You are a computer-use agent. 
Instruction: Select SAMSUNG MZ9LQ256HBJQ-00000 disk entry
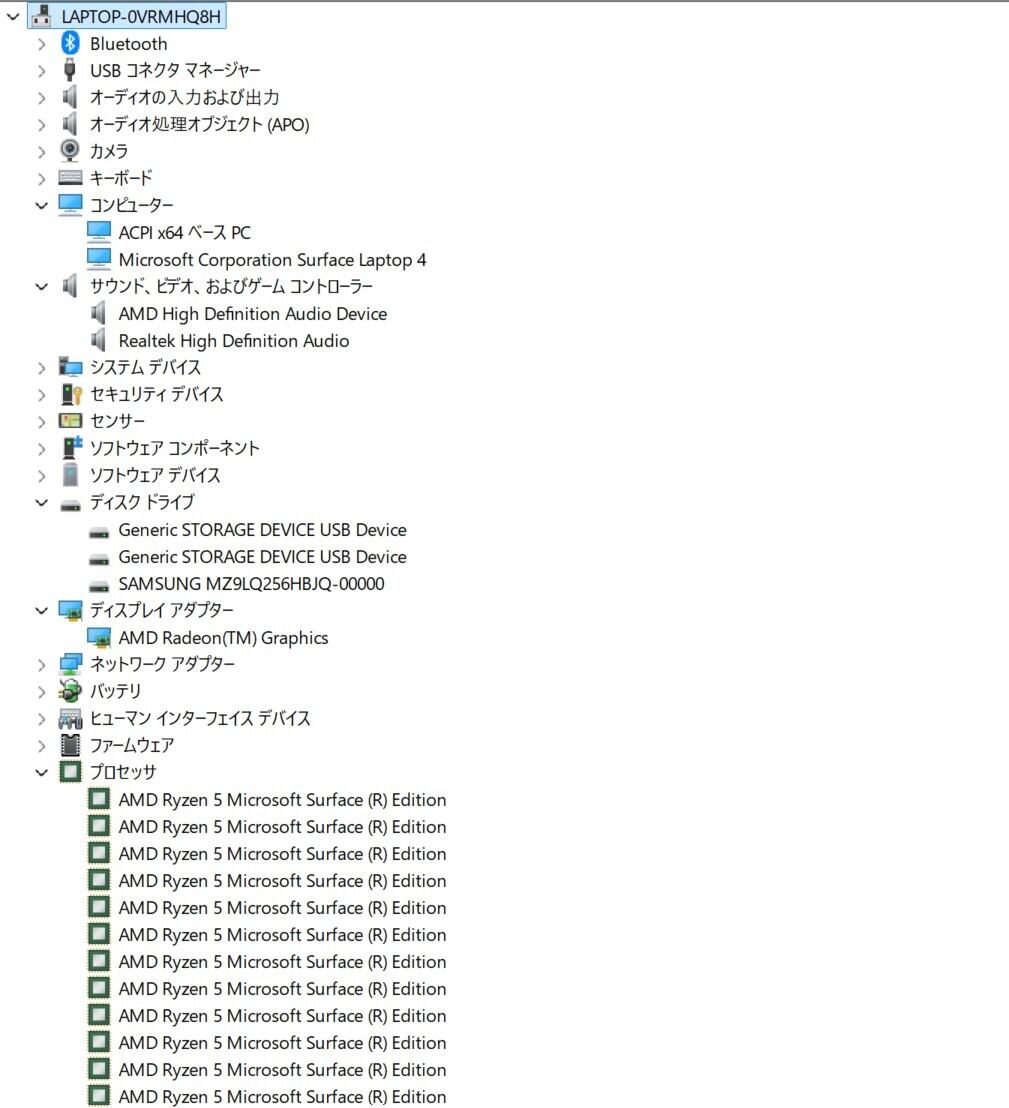pyautogui.click(x=252, y=584)
